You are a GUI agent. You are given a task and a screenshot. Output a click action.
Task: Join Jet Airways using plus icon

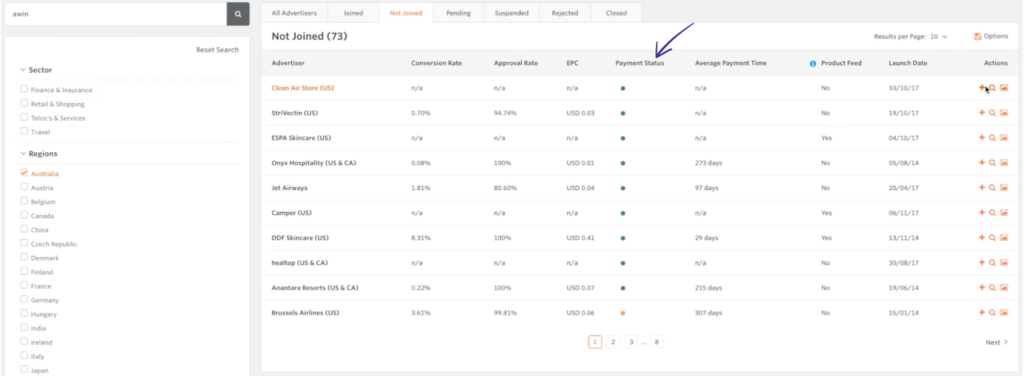tap(982, 187)
